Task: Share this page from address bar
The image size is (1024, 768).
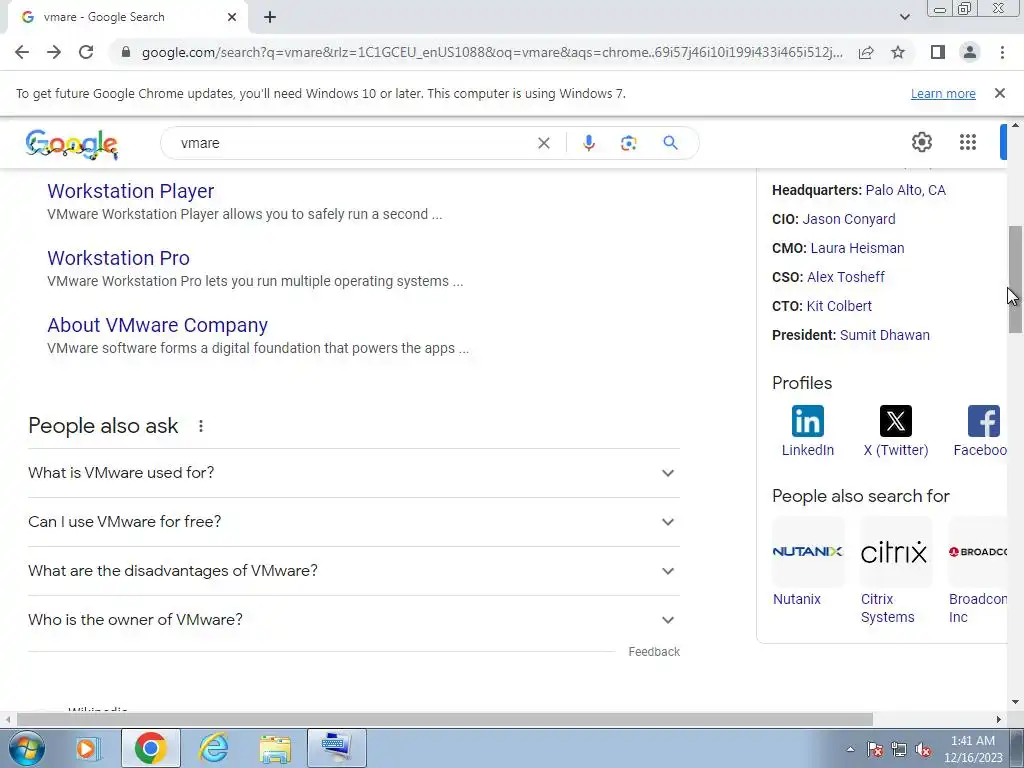Action: click(866, 52)
